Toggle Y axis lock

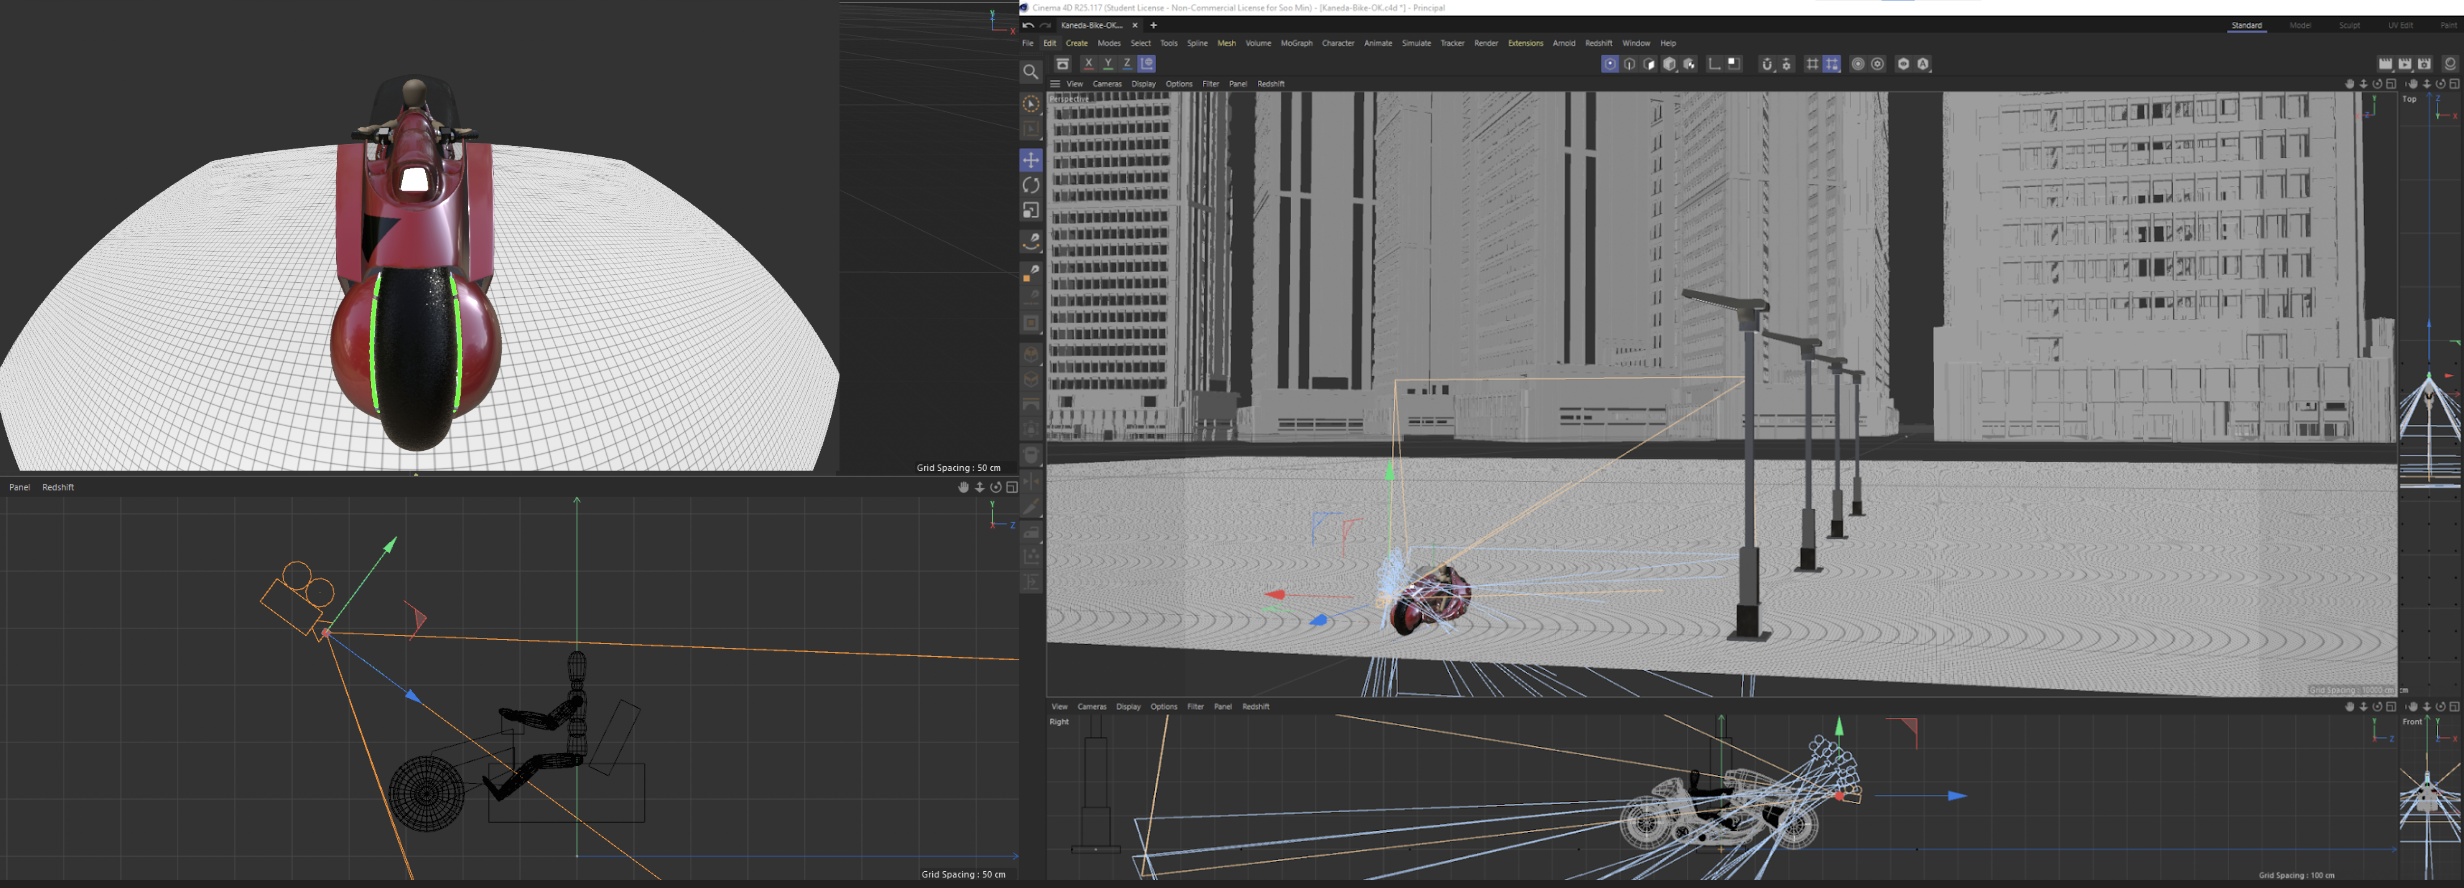pyautogui.click(x=1108, y=64)
